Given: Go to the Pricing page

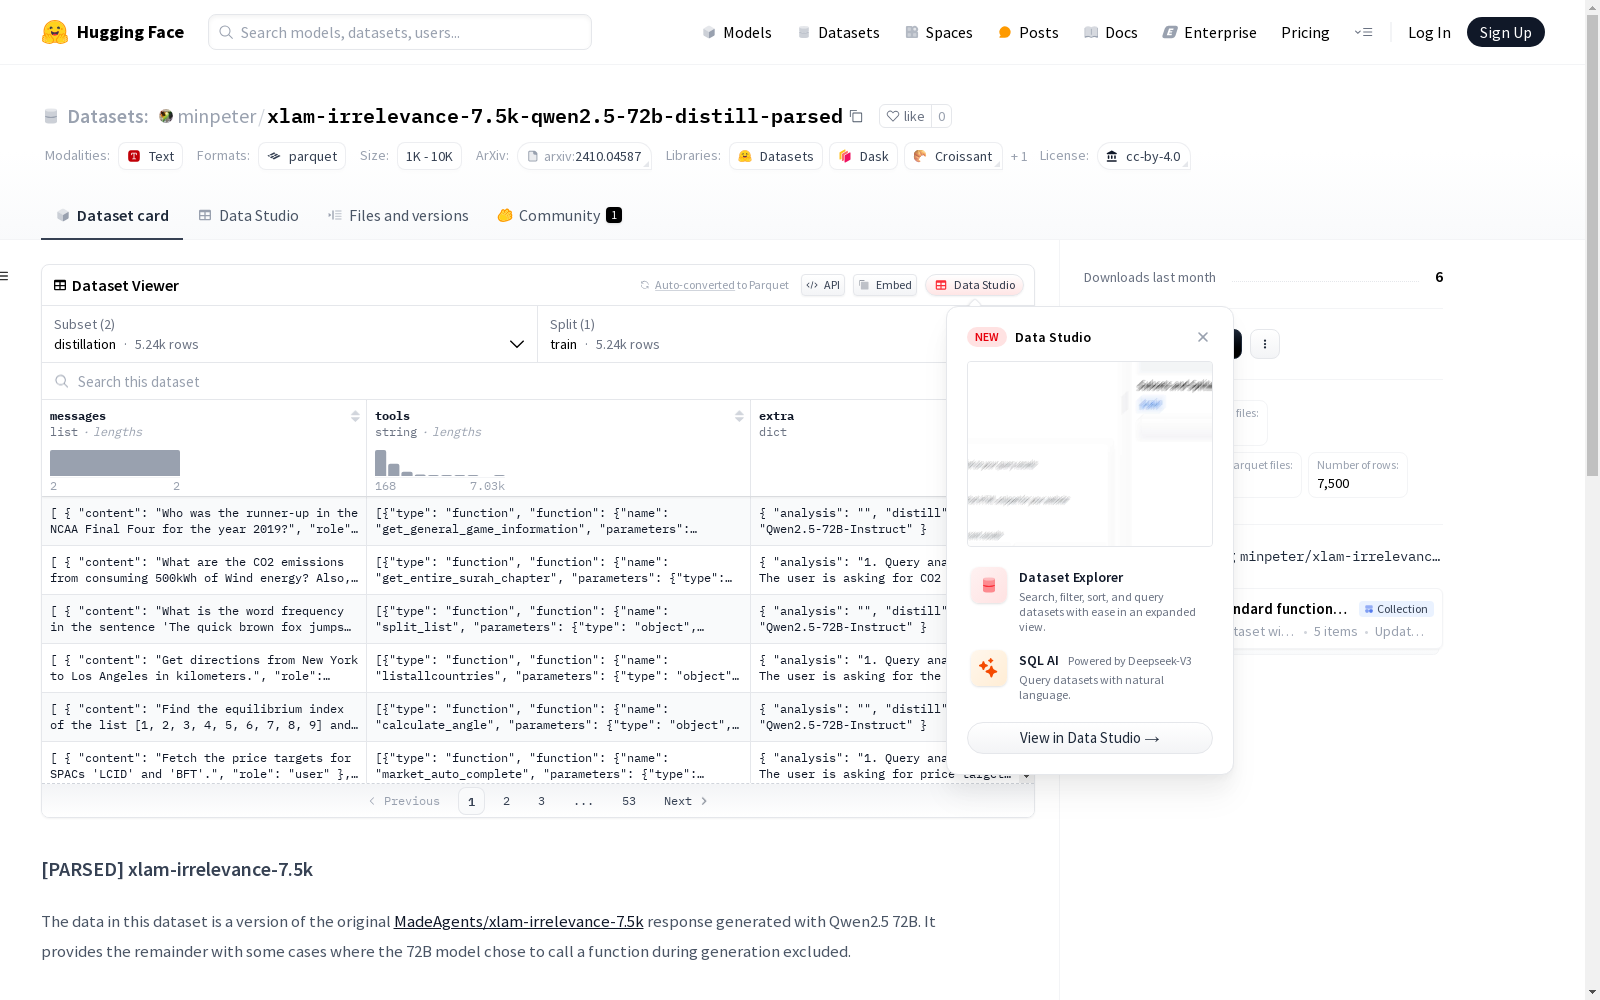Looking at the screenshot, I should click(x=1305, y=32).
